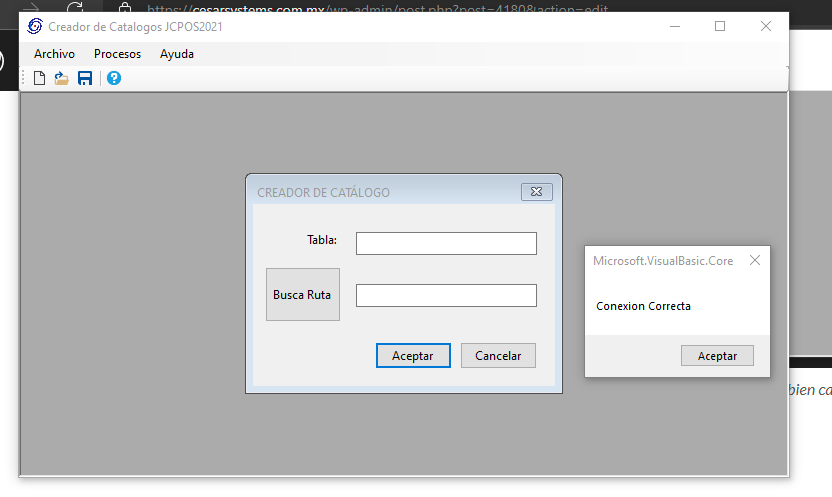The image size is (832, 497).
Task: Minimize the Creador de Catalogos window
Action: click(x=673, y=26)
